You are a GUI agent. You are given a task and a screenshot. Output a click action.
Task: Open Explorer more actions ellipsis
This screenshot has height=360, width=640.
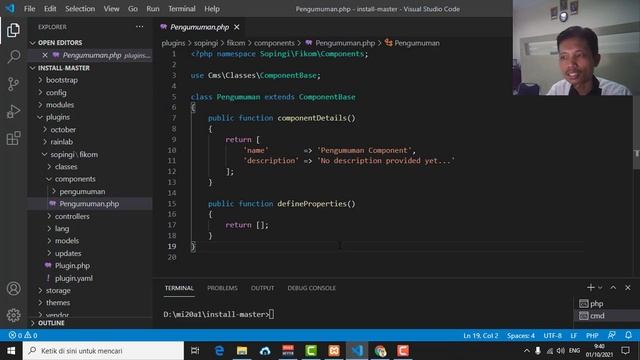point(140,27)
